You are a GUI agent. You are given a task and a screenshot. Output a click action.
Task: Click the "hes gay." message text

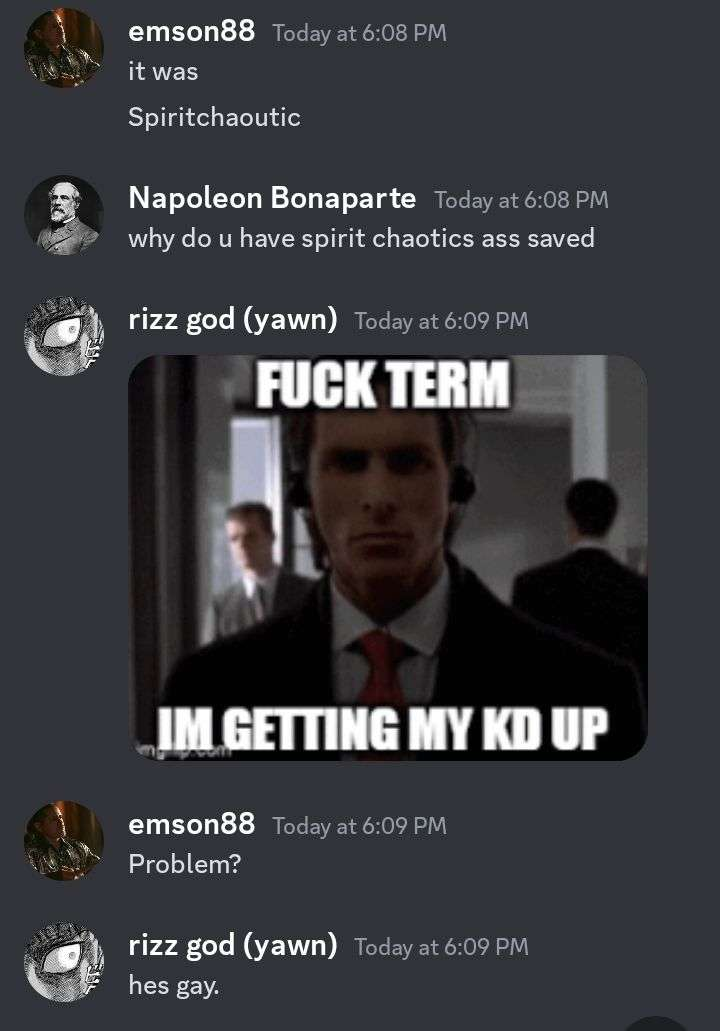(174, 986)
